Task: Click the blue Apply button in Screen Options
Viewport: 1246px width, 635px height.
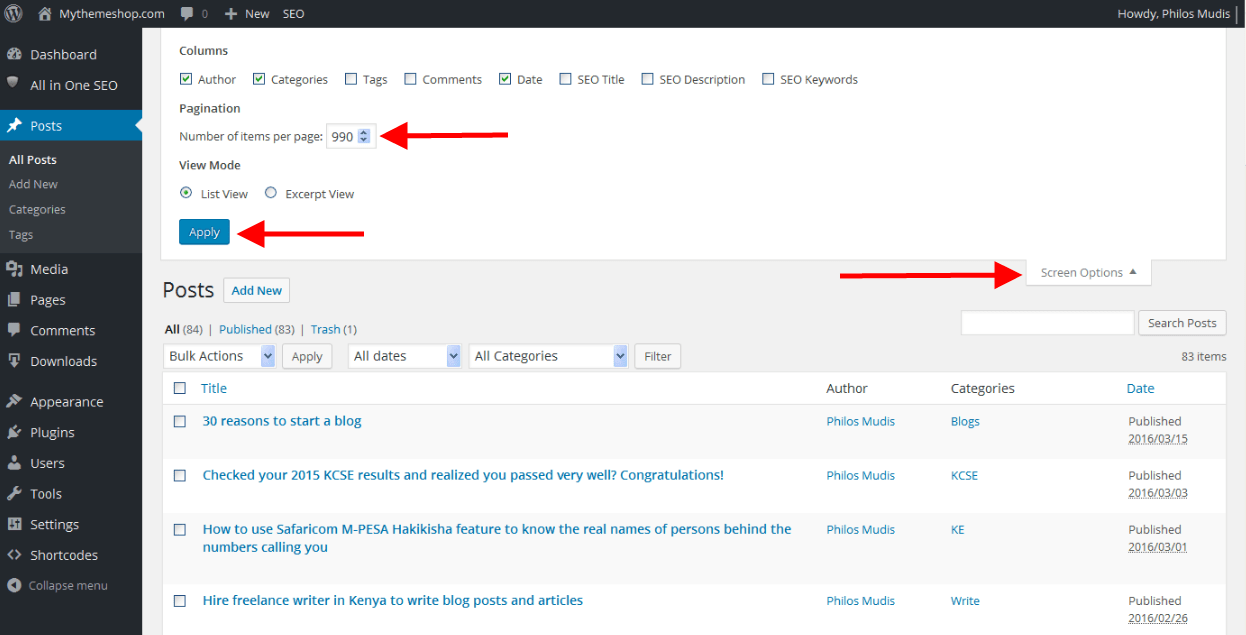Action: coord(204,232)
